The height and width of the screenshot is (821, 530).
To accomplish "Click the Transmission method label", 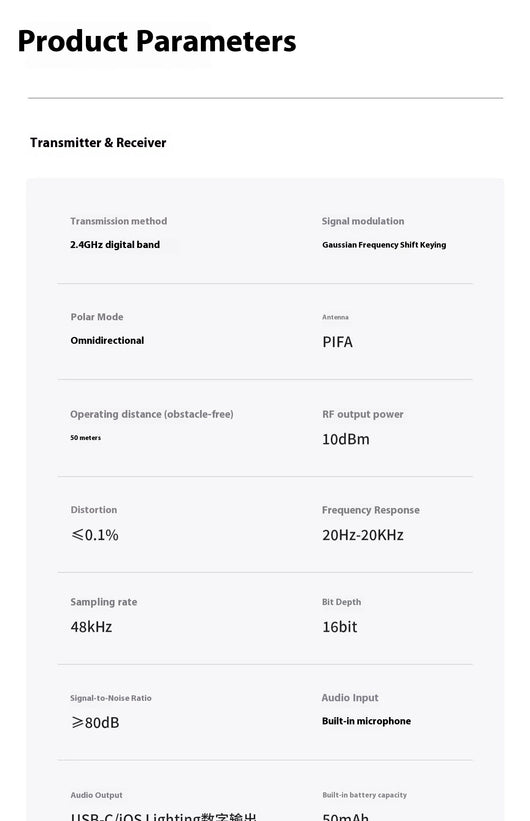I will (x=119, y=221).
